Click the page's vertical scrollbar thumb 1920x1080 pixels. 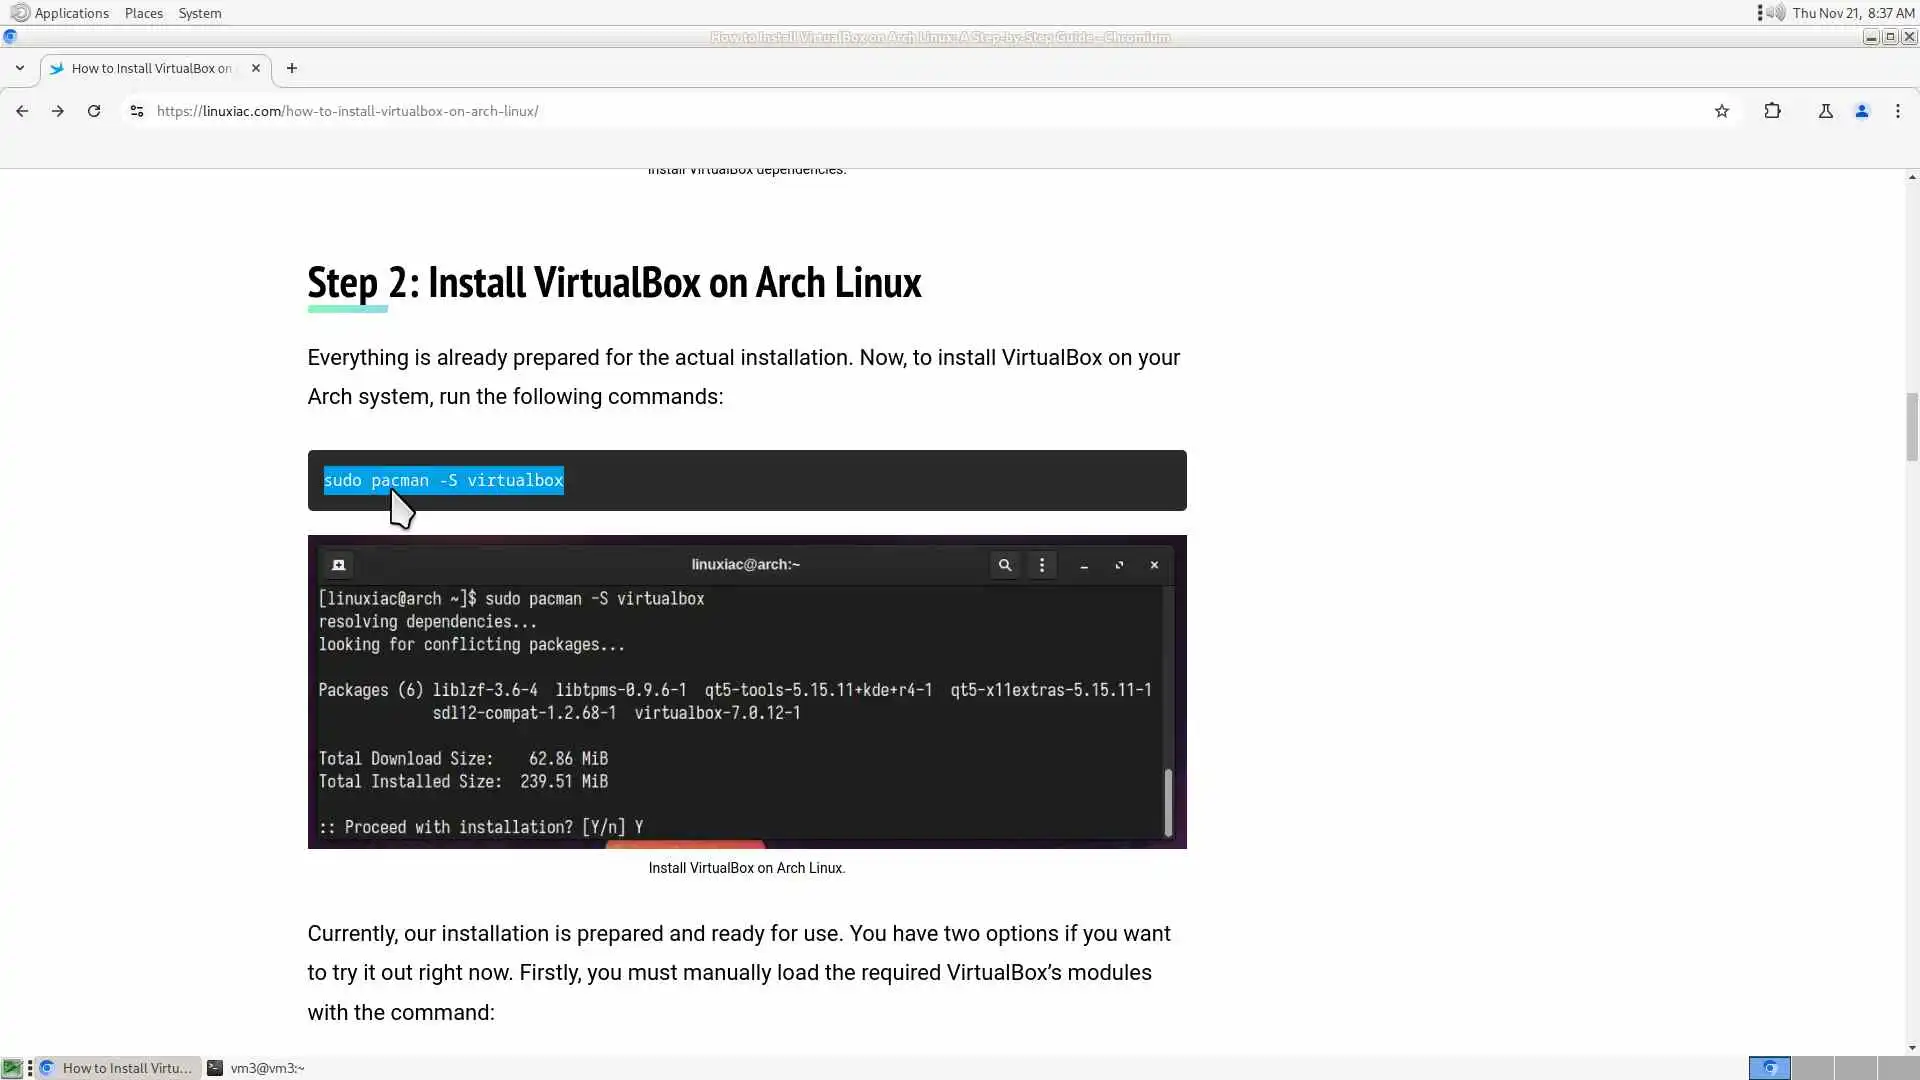pyautogui.click(x=1911, y=426)
